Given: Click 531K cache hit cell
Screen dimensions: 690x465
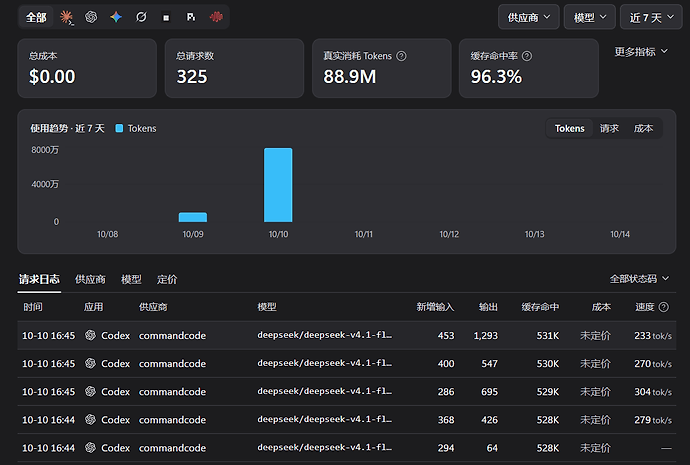Looking at the screenshot, I should pos(548,336).
